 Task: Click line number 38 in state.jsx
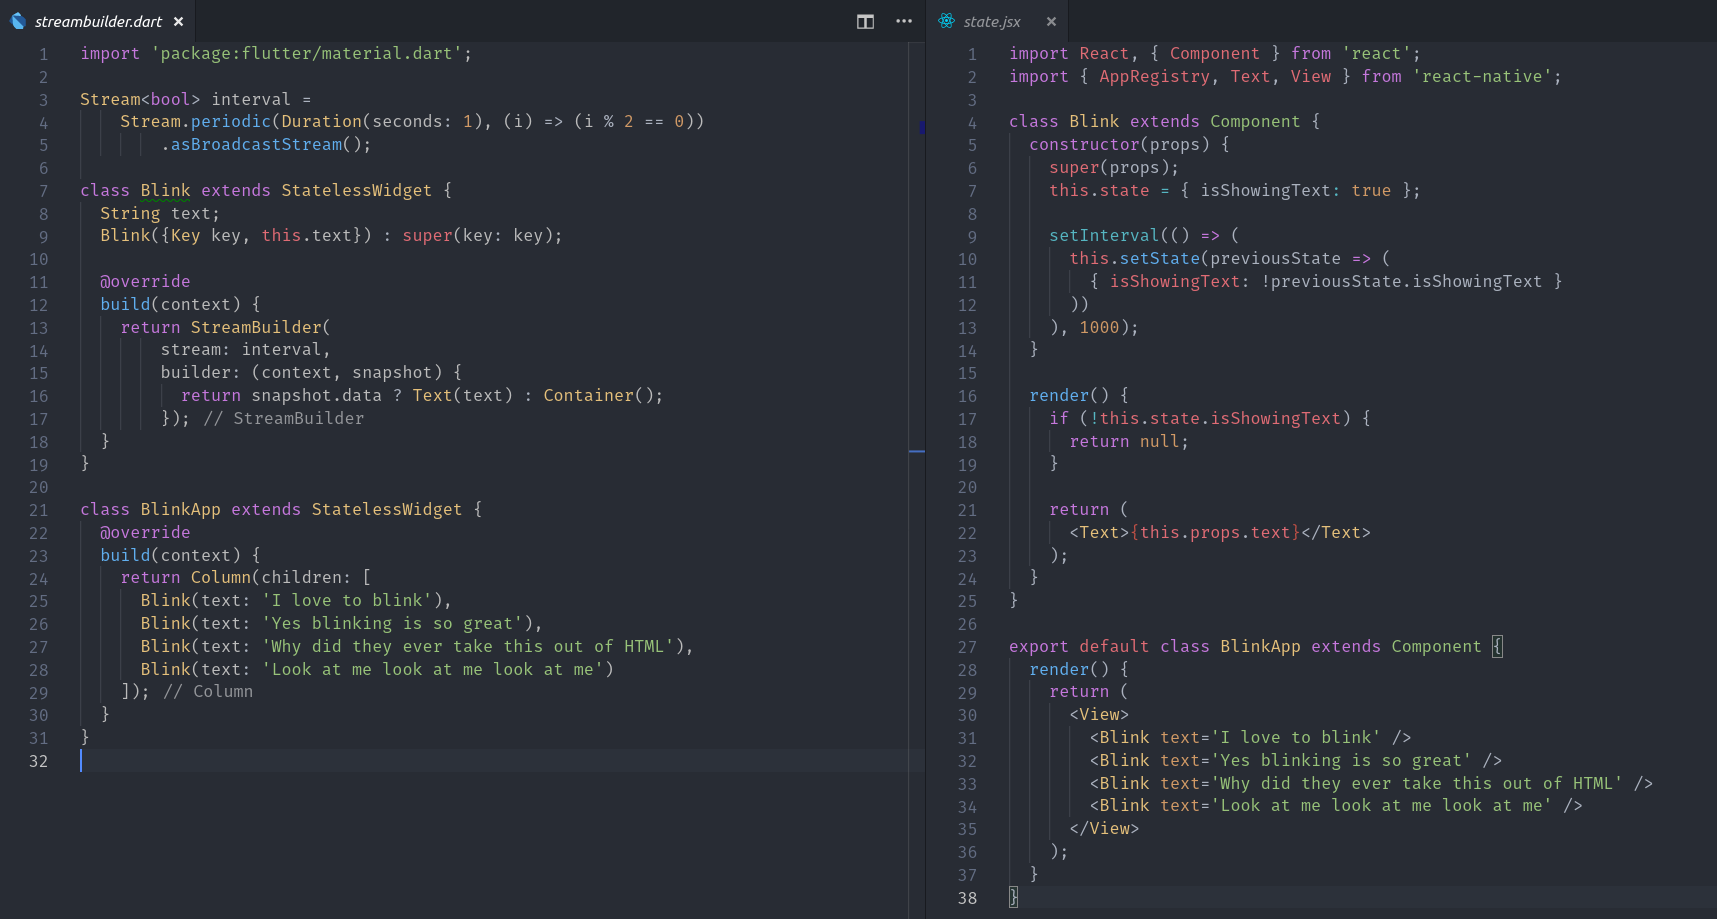pyautogui.click(x=966, y=898)
